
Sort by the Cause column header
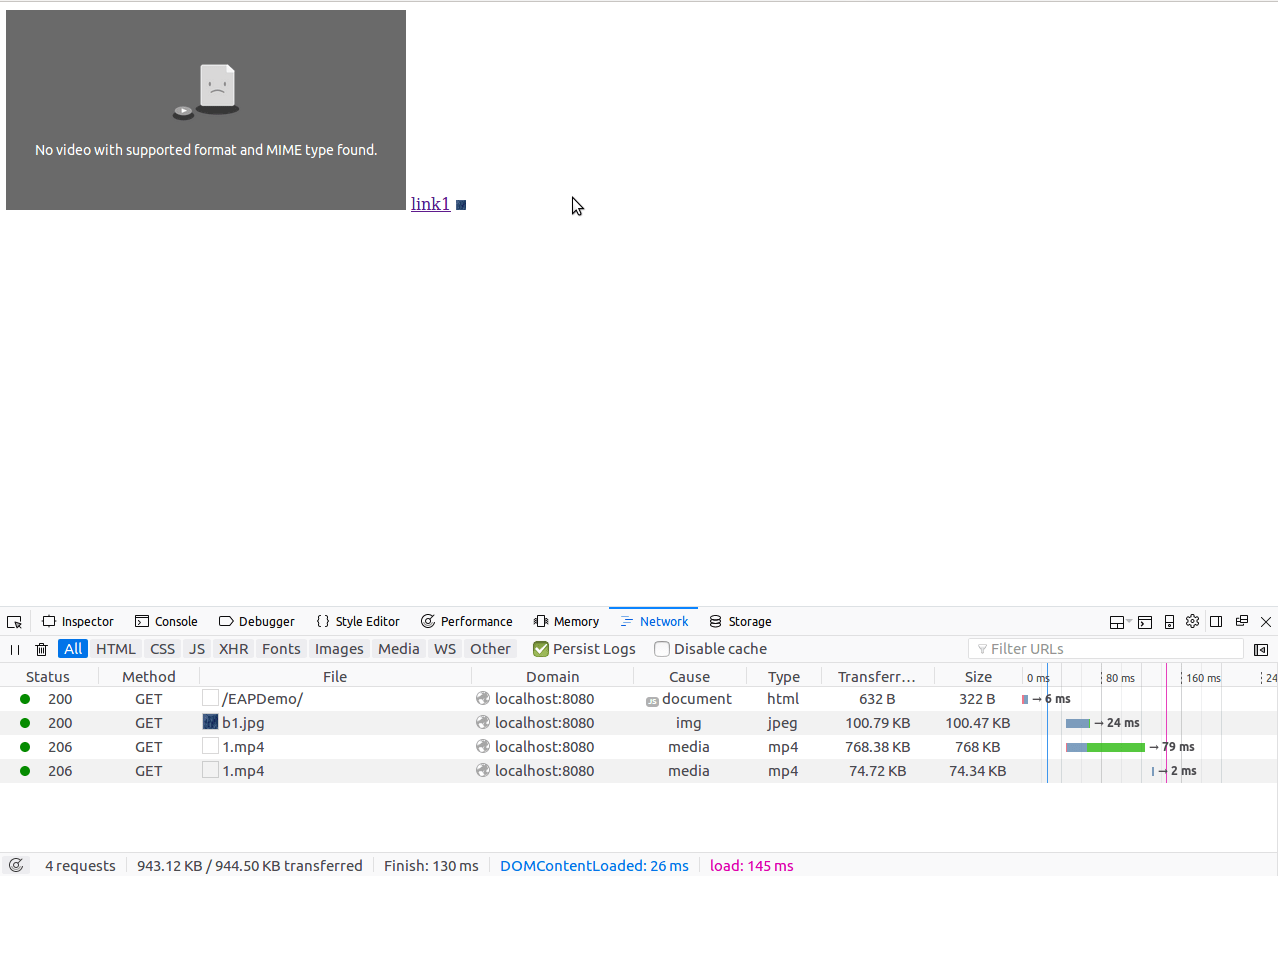tap(690, 677)
